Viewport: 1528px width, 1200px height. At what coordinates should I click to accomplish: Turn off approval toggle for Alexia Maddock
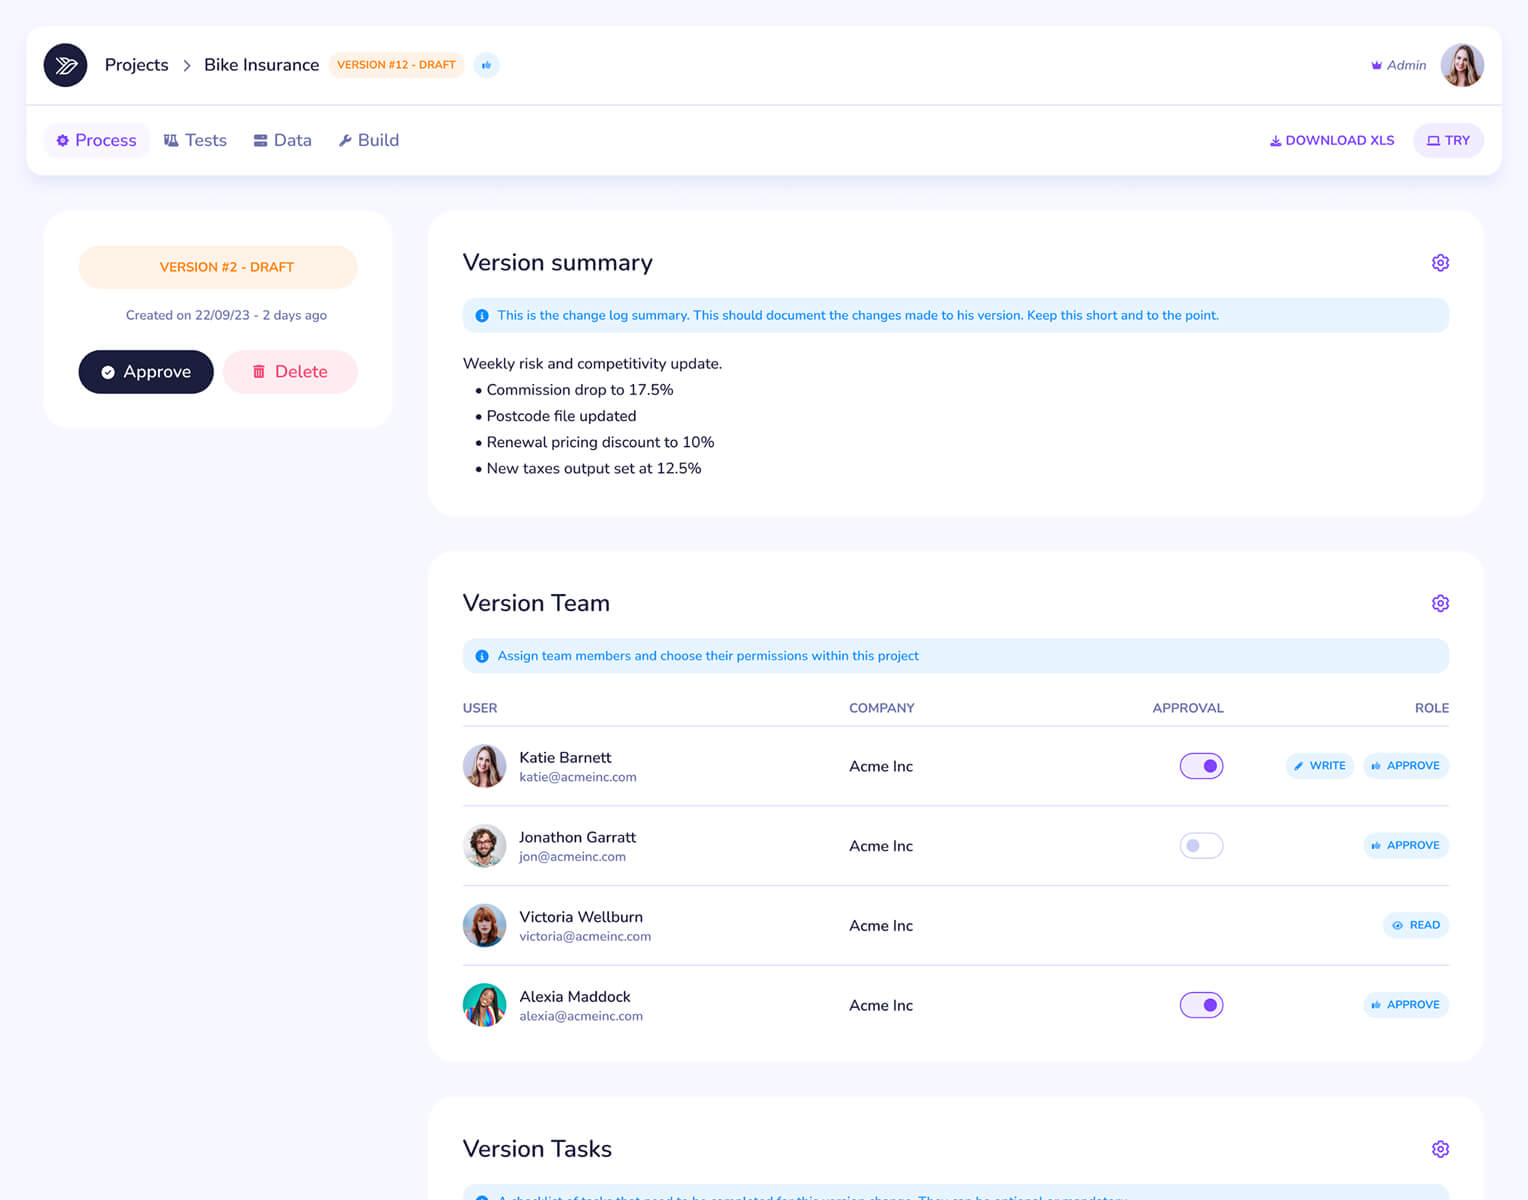pos(1201,1005)
